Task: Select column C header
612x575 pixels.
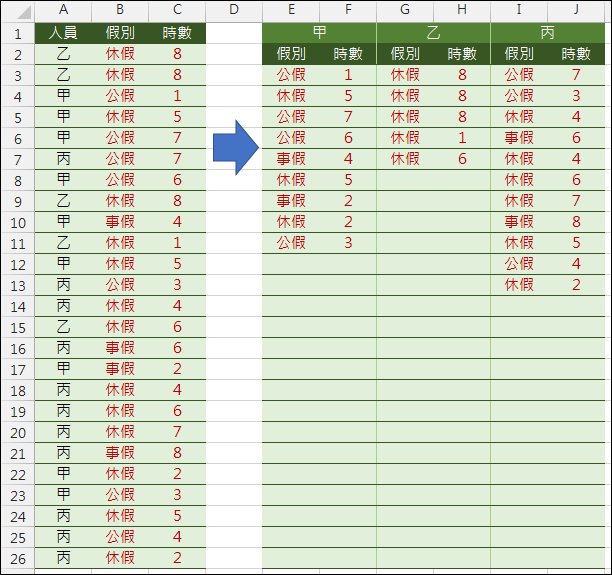Action: pyautogui.click(x=177, y=10)
